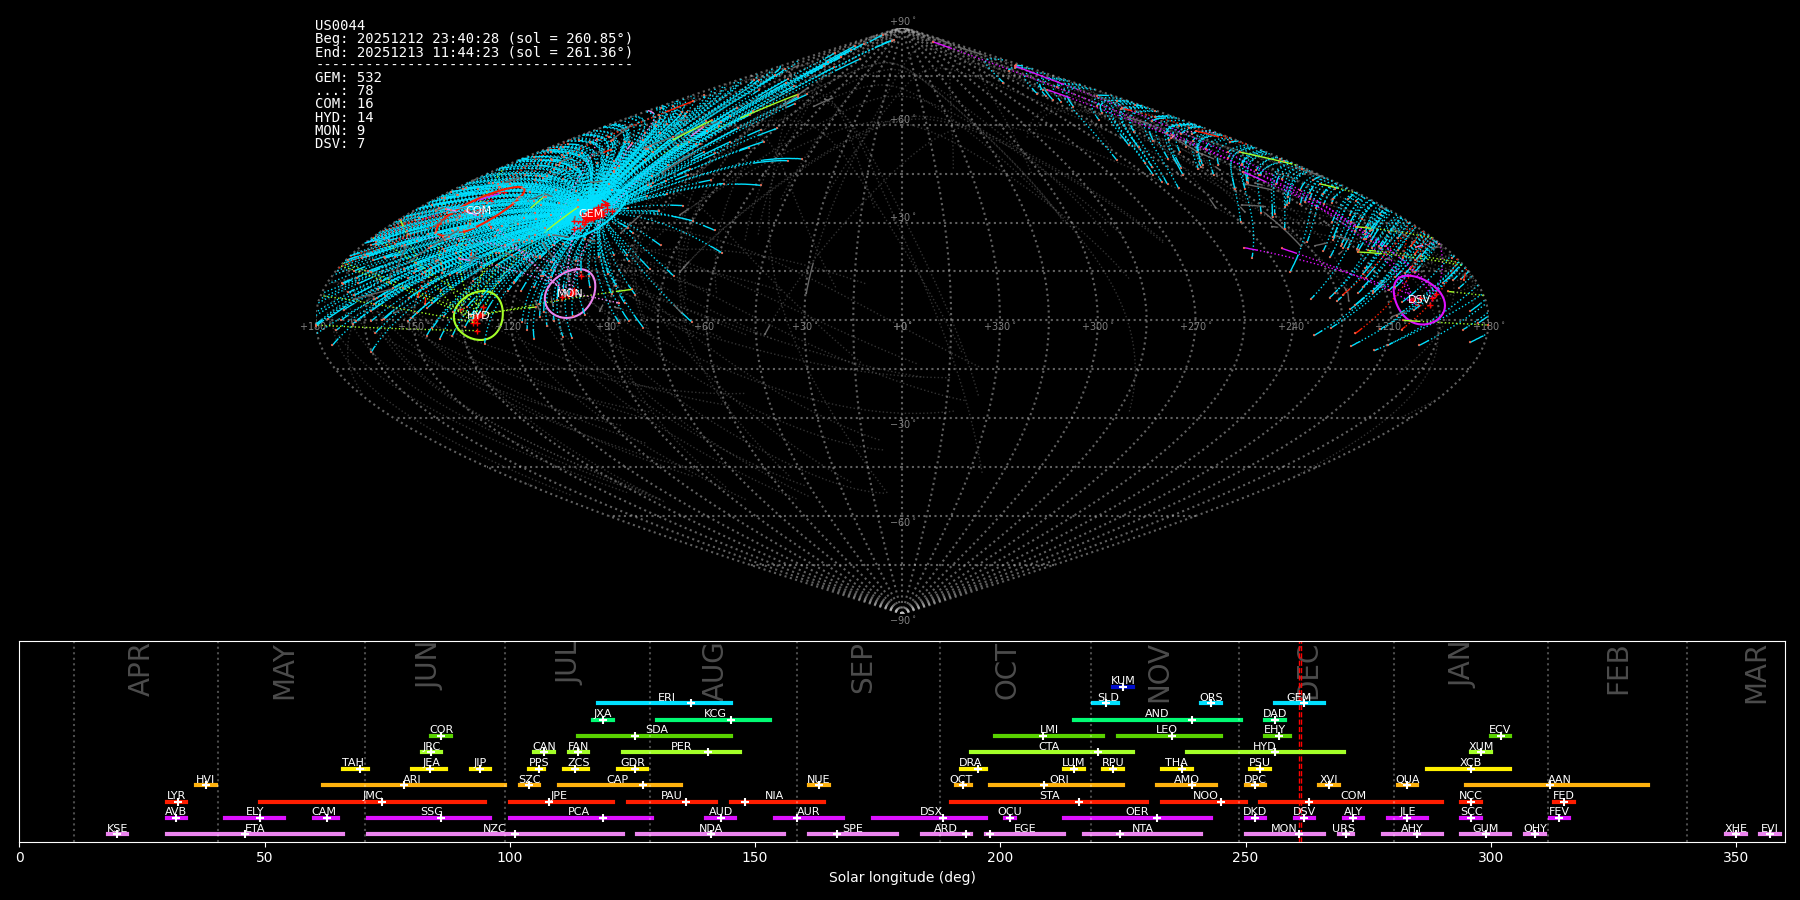The image size is (1800, 900).
Task: Click the AND shower bar on timeline
Action: coord(1157,720)
